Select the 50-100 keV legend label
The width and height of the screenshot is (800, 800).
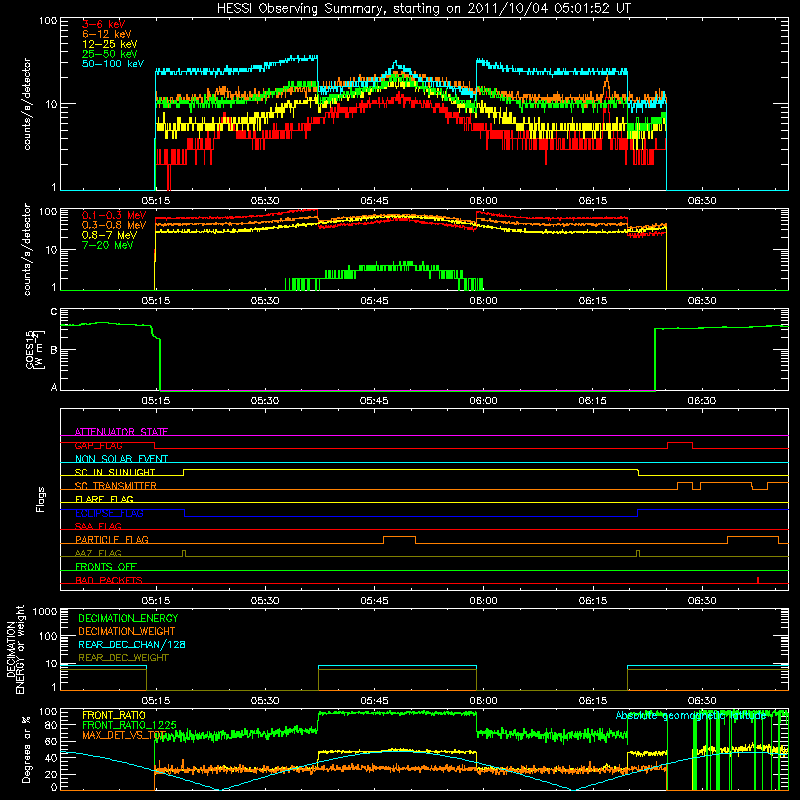point(113,64)
